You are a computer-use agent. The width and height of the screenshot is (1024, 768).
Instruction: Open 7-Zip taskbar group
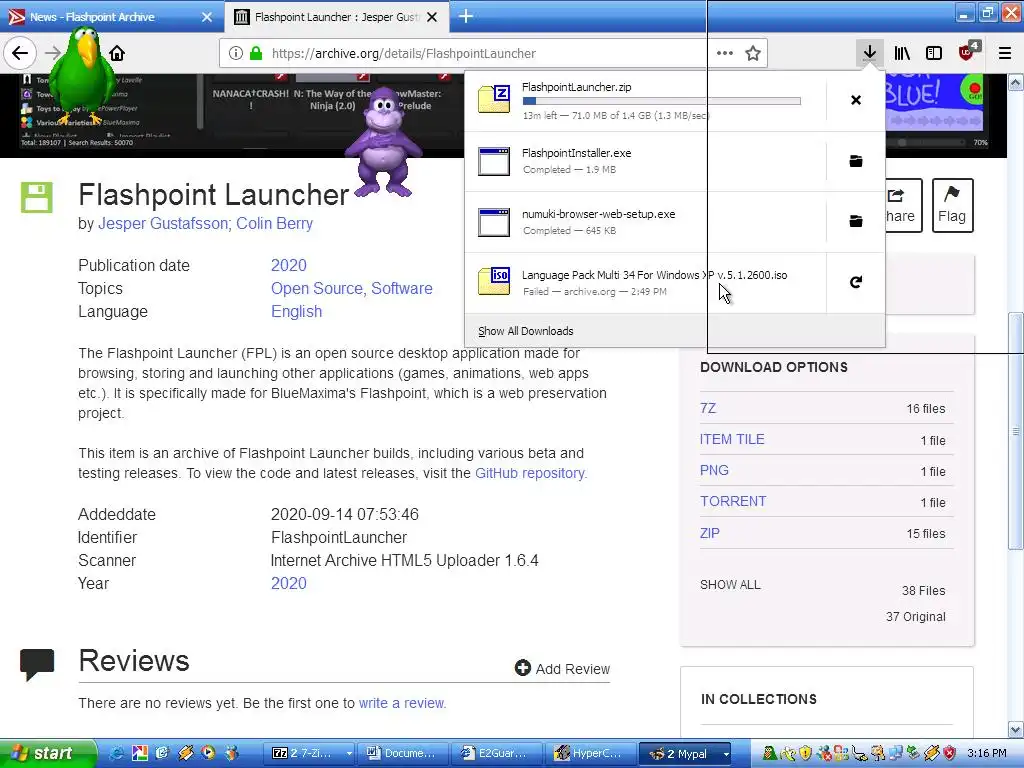[312, 753]
